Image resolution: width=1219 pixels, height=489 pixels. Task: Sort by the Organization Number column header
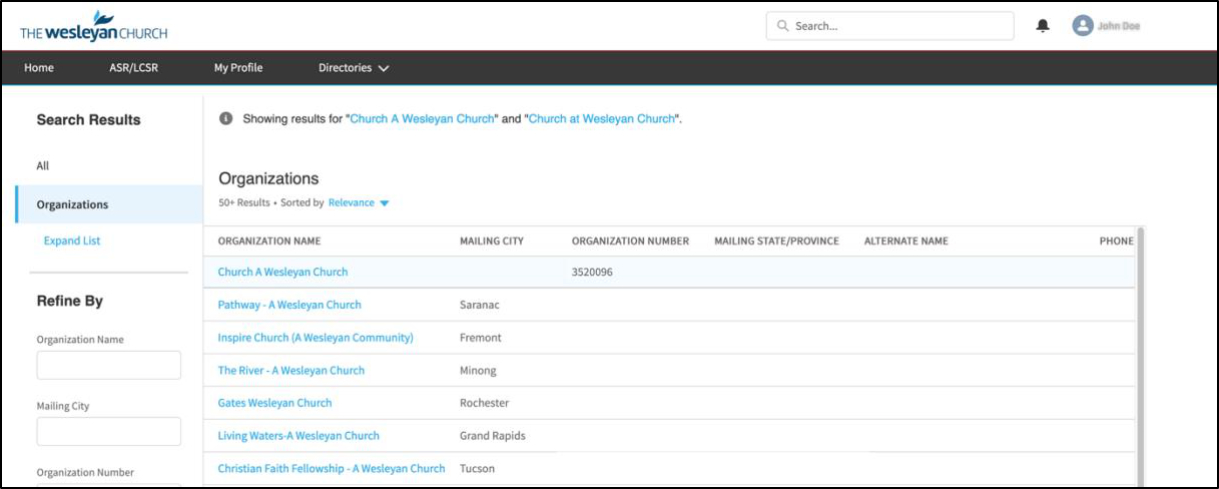(x=630, y=241)
